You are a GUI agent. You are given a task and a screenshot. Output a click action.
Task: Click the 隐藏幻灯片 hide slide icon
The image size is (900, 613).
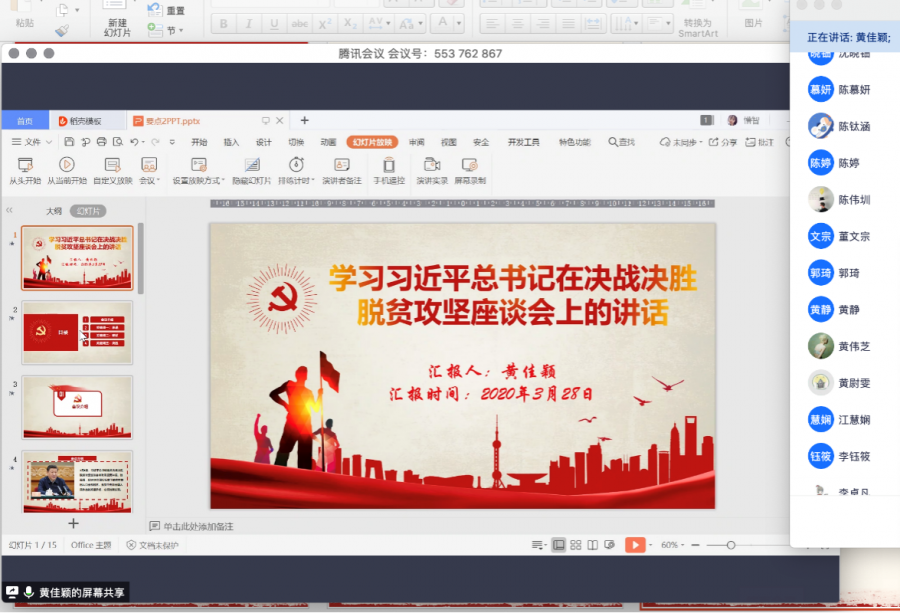(252, 165)
